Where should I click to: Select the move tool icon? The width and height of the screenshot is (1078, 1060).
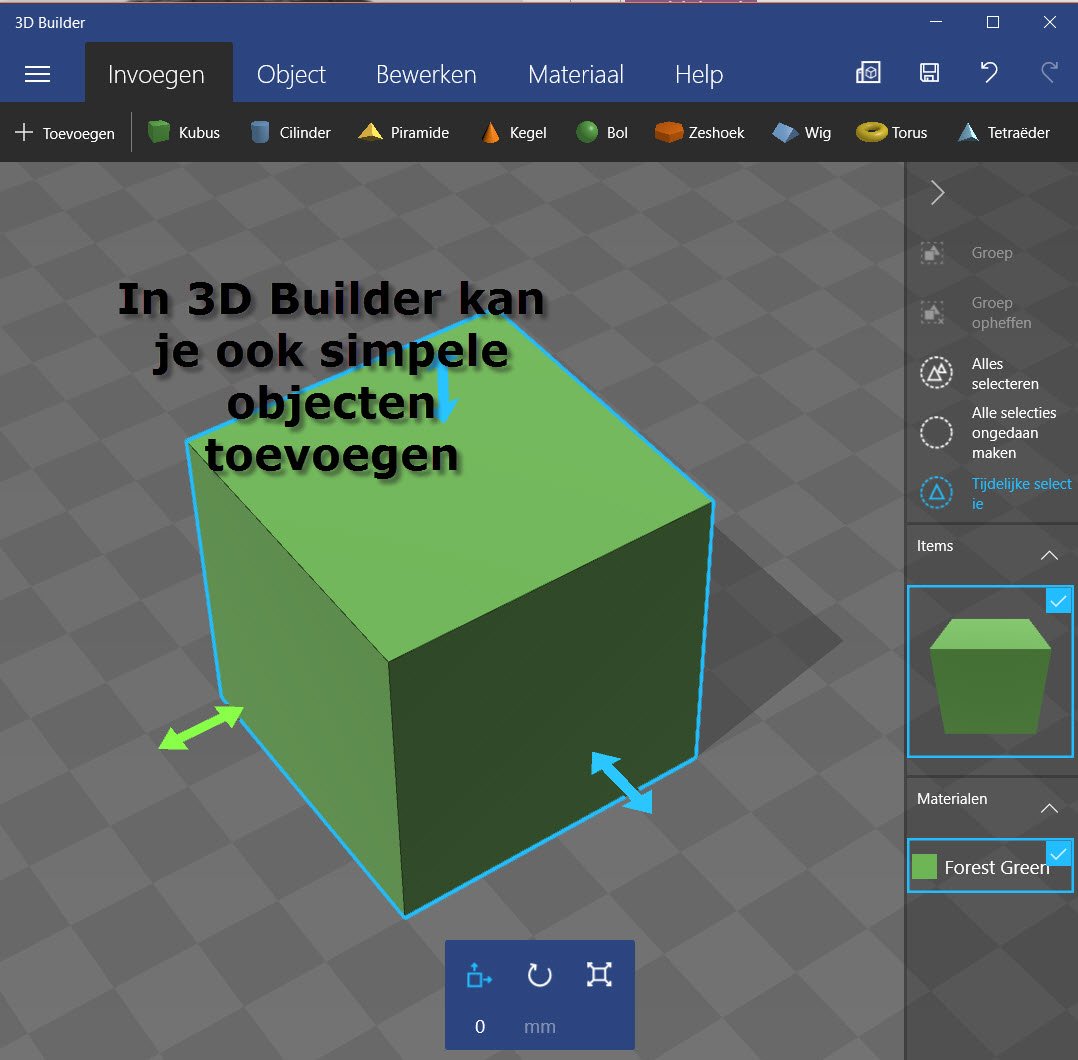point(478,975)
